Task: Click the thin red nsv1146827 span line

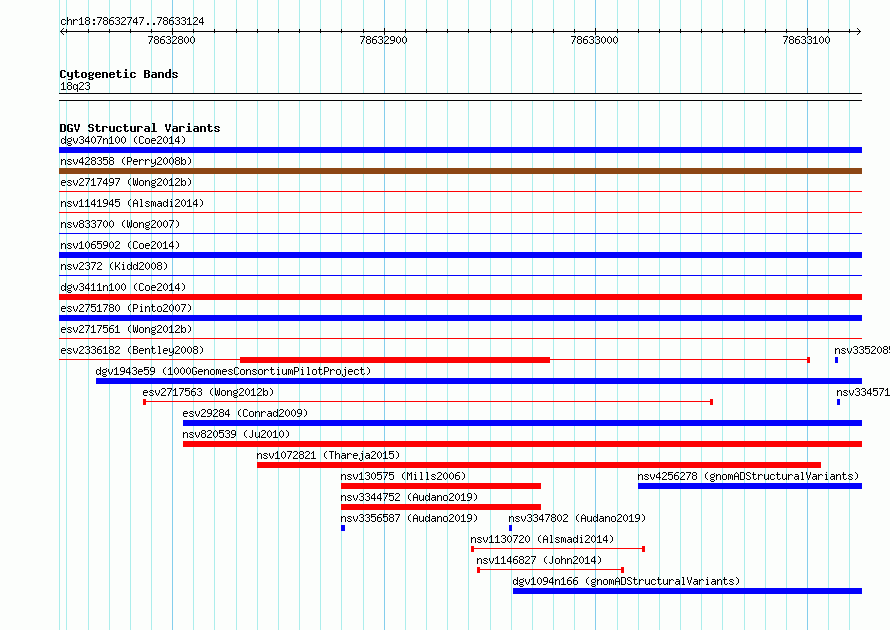Action: click(x=551, y=570)
